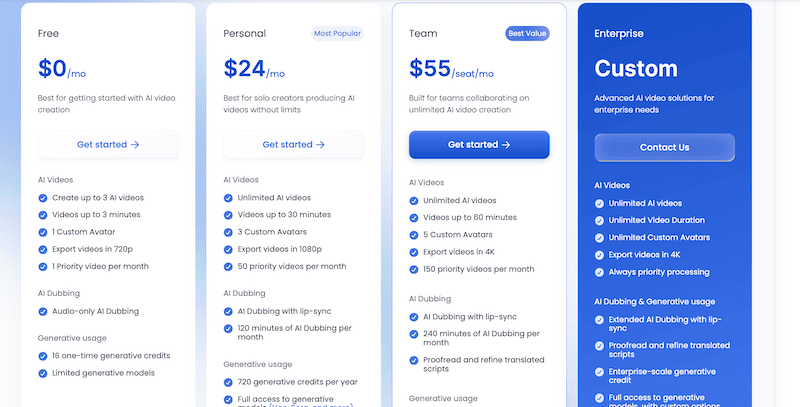Click checkmark next to Export videos in 1080p
This screenshot has height=407, width=800.
(x=229, y=250)
